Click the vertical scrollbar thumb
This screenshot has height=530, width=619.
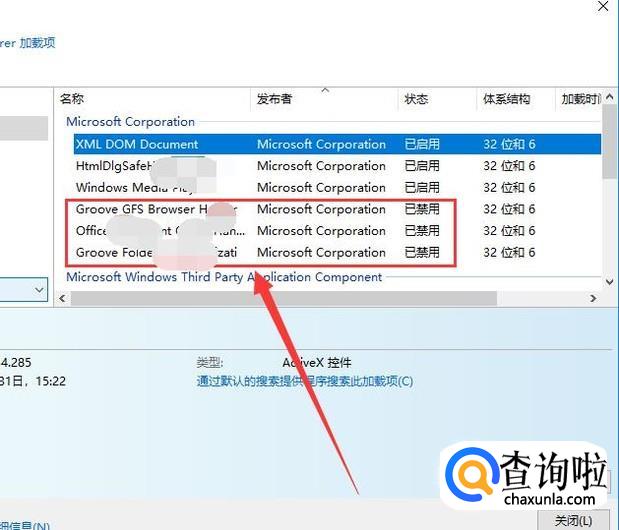tap(609, 142)
